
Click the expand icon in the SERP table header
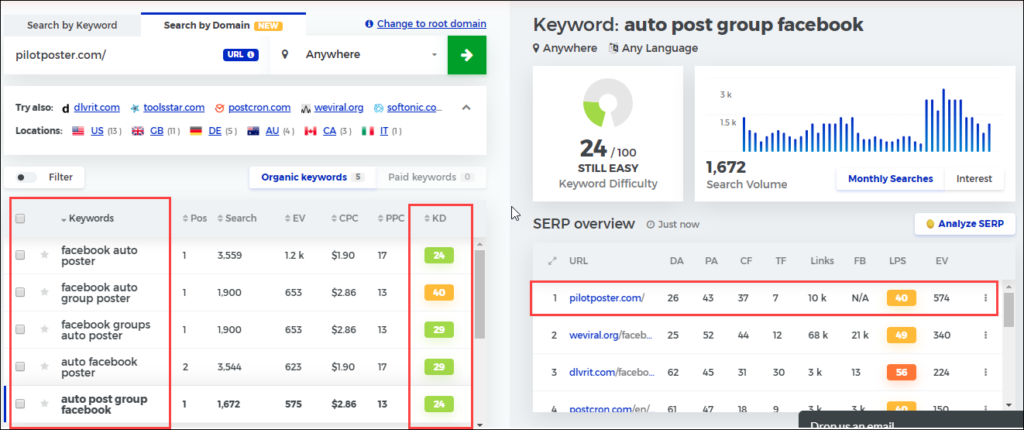point(552,261)
